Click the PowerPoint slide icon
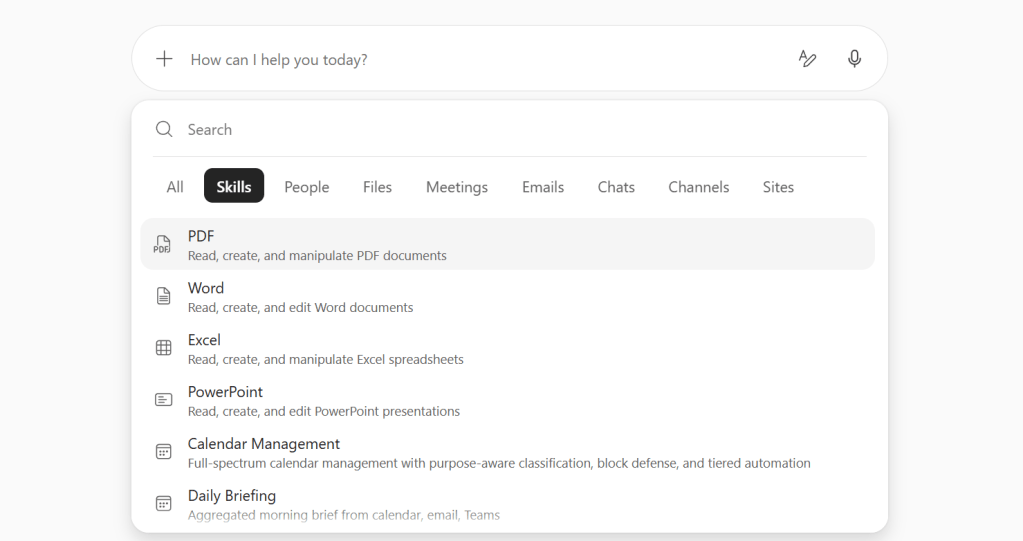 163,400
